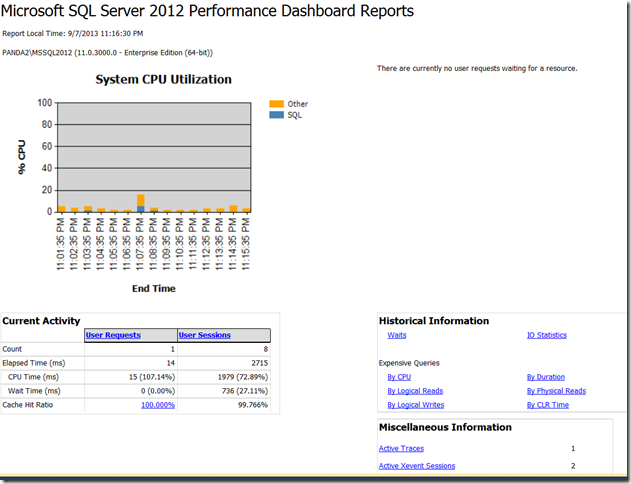Click the System CPU Utilization chart title

(x=163, y=79)
